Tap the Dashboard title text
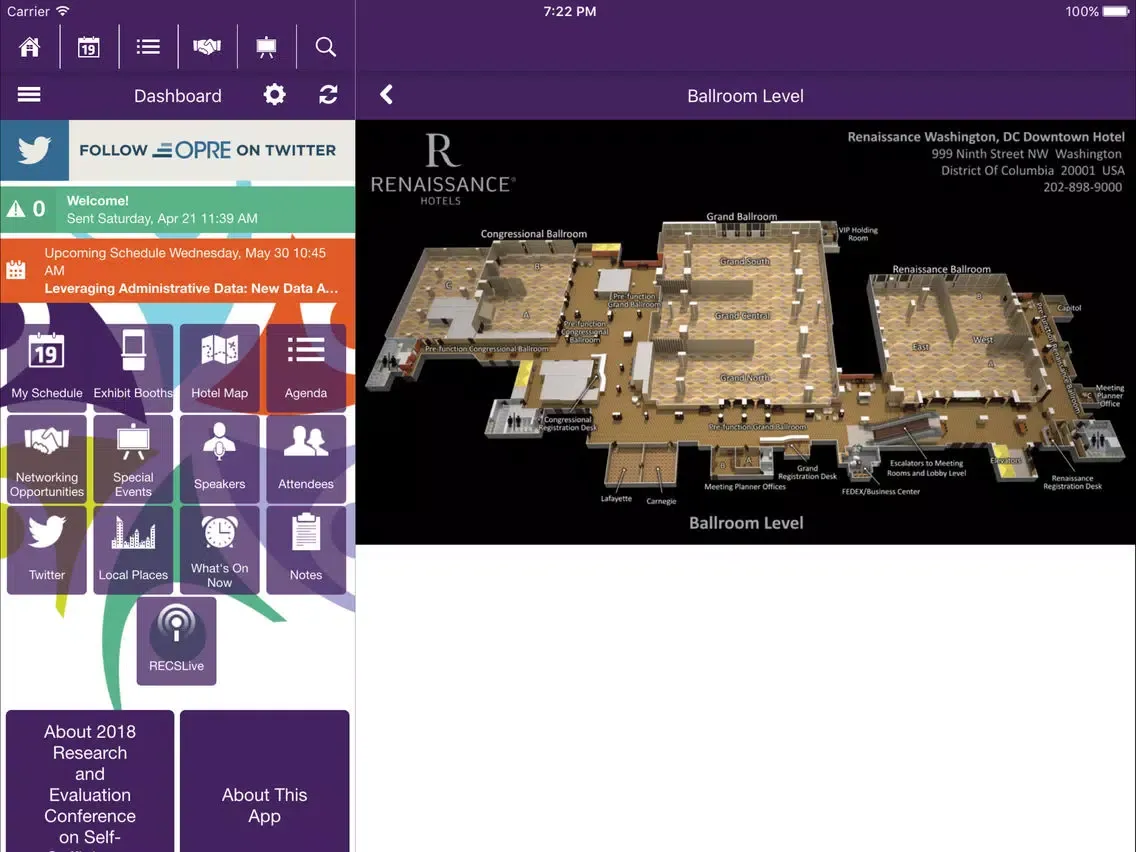The height and width of the screenshot is (852, 1136). tap(178, 96)
